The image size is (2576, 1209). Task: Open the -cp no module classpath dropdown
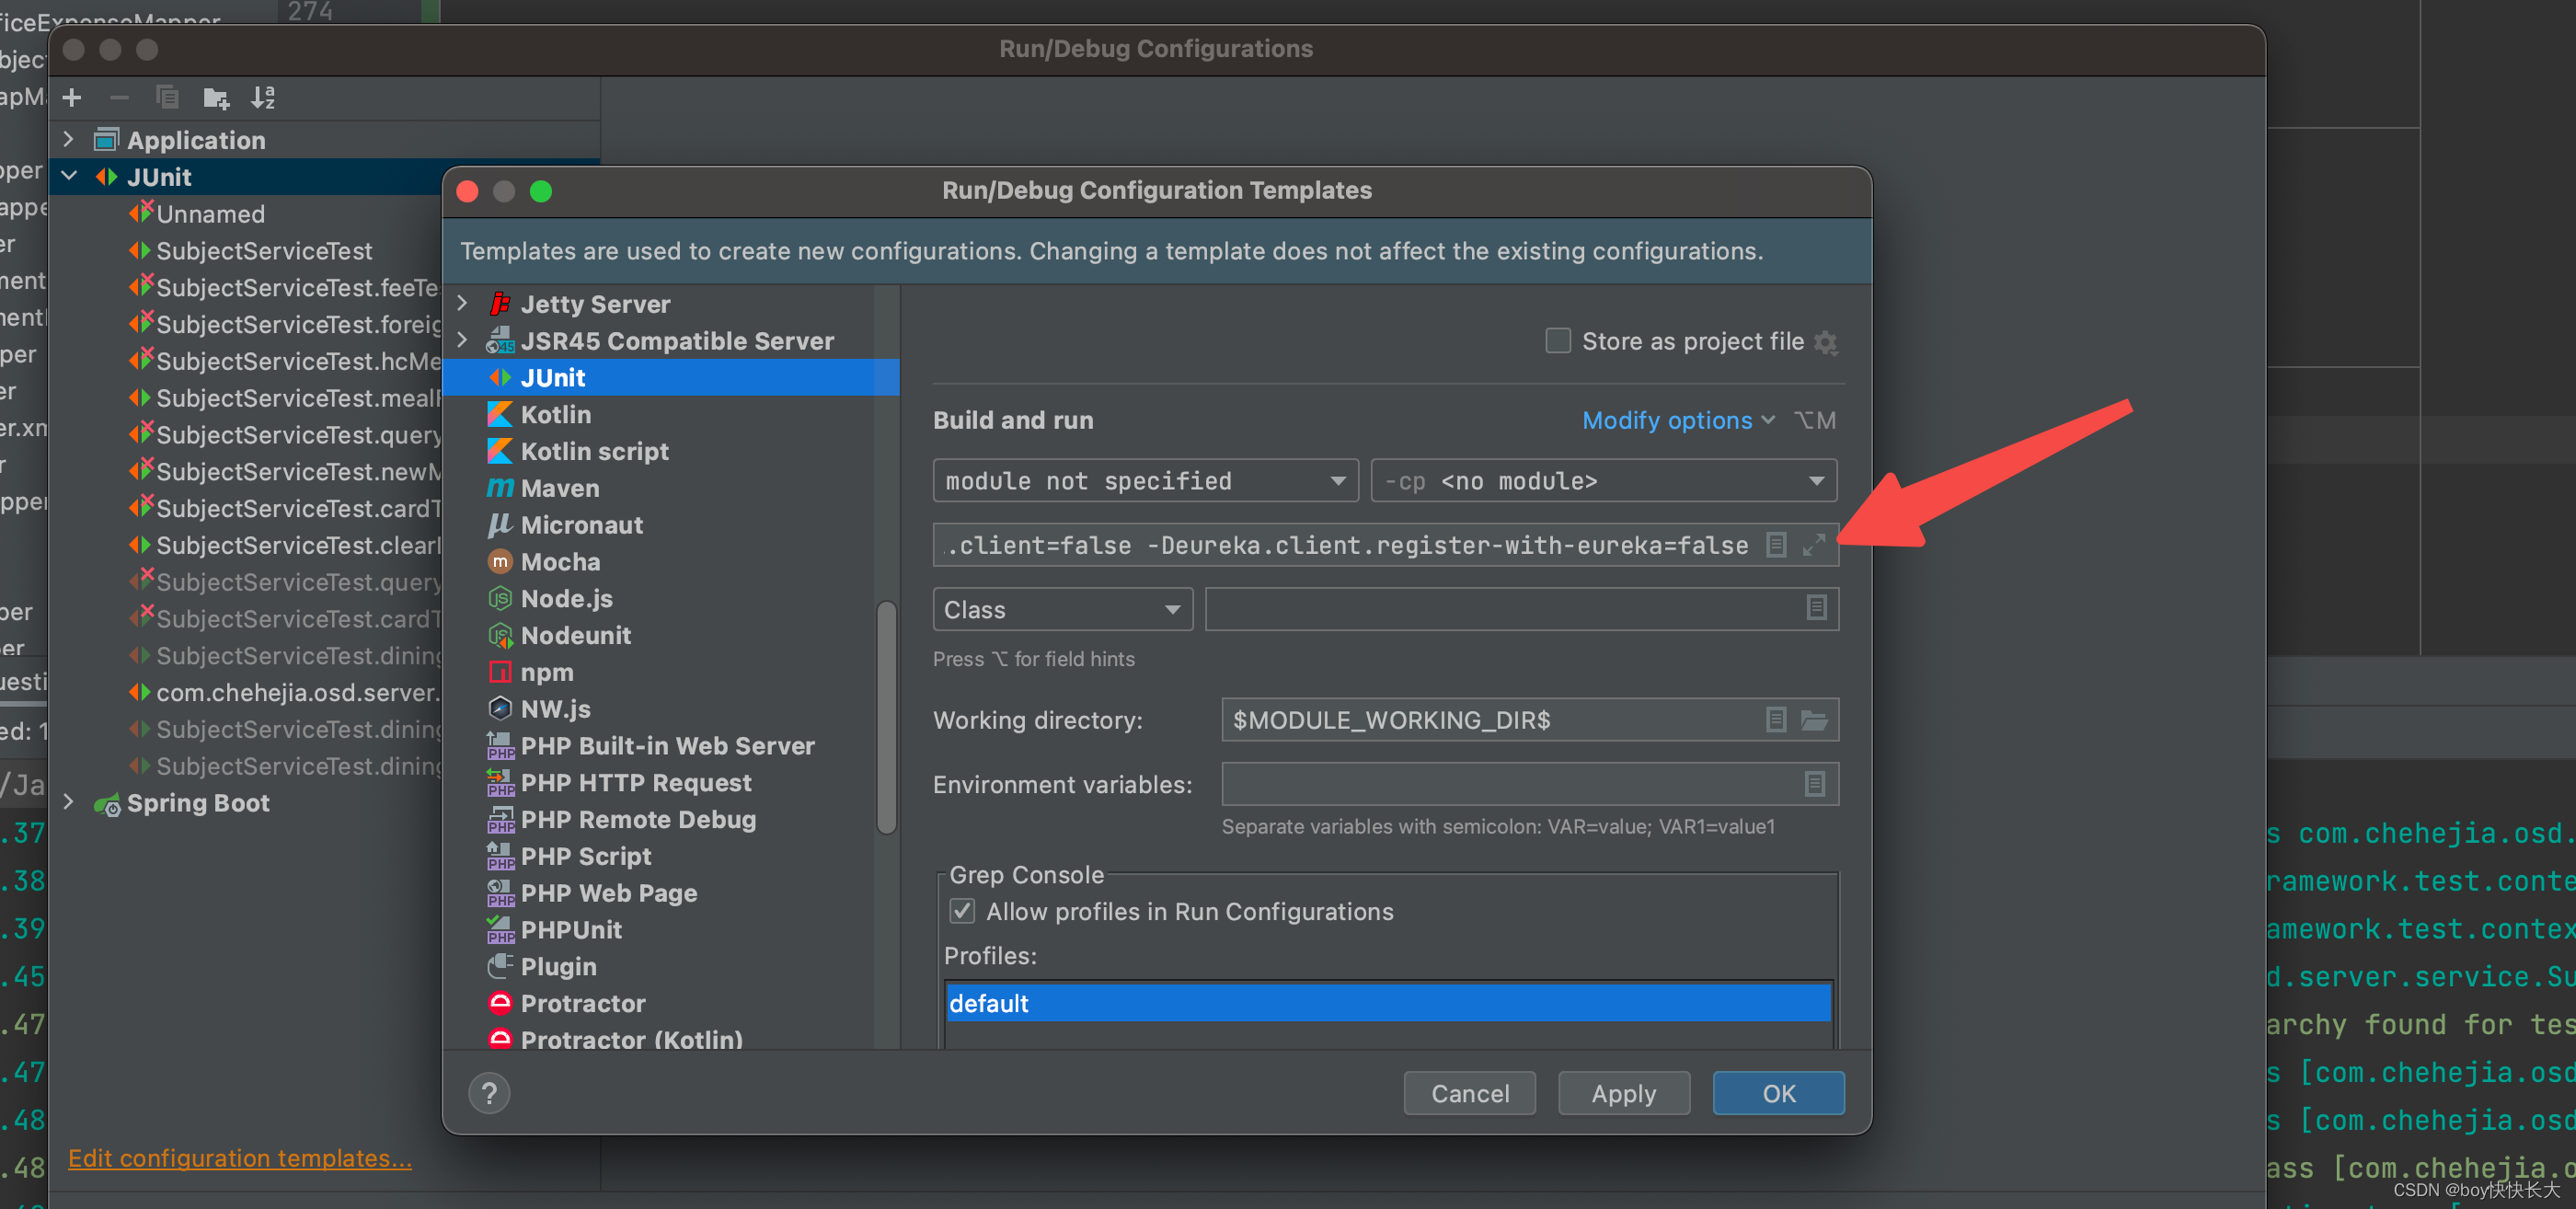[1604, 481]
